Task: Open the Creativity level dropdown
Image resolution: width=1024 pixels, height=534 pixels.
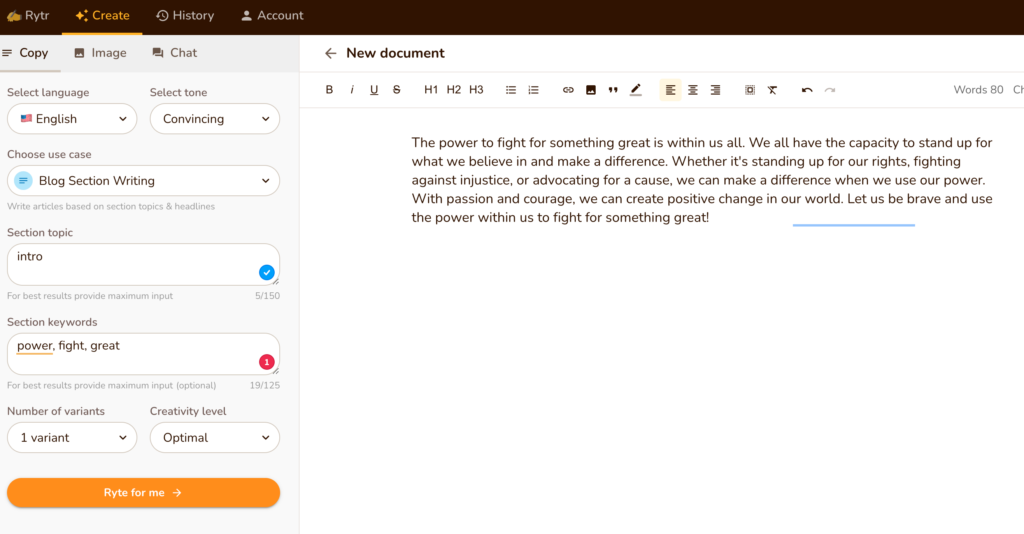Action: point(215,437)
